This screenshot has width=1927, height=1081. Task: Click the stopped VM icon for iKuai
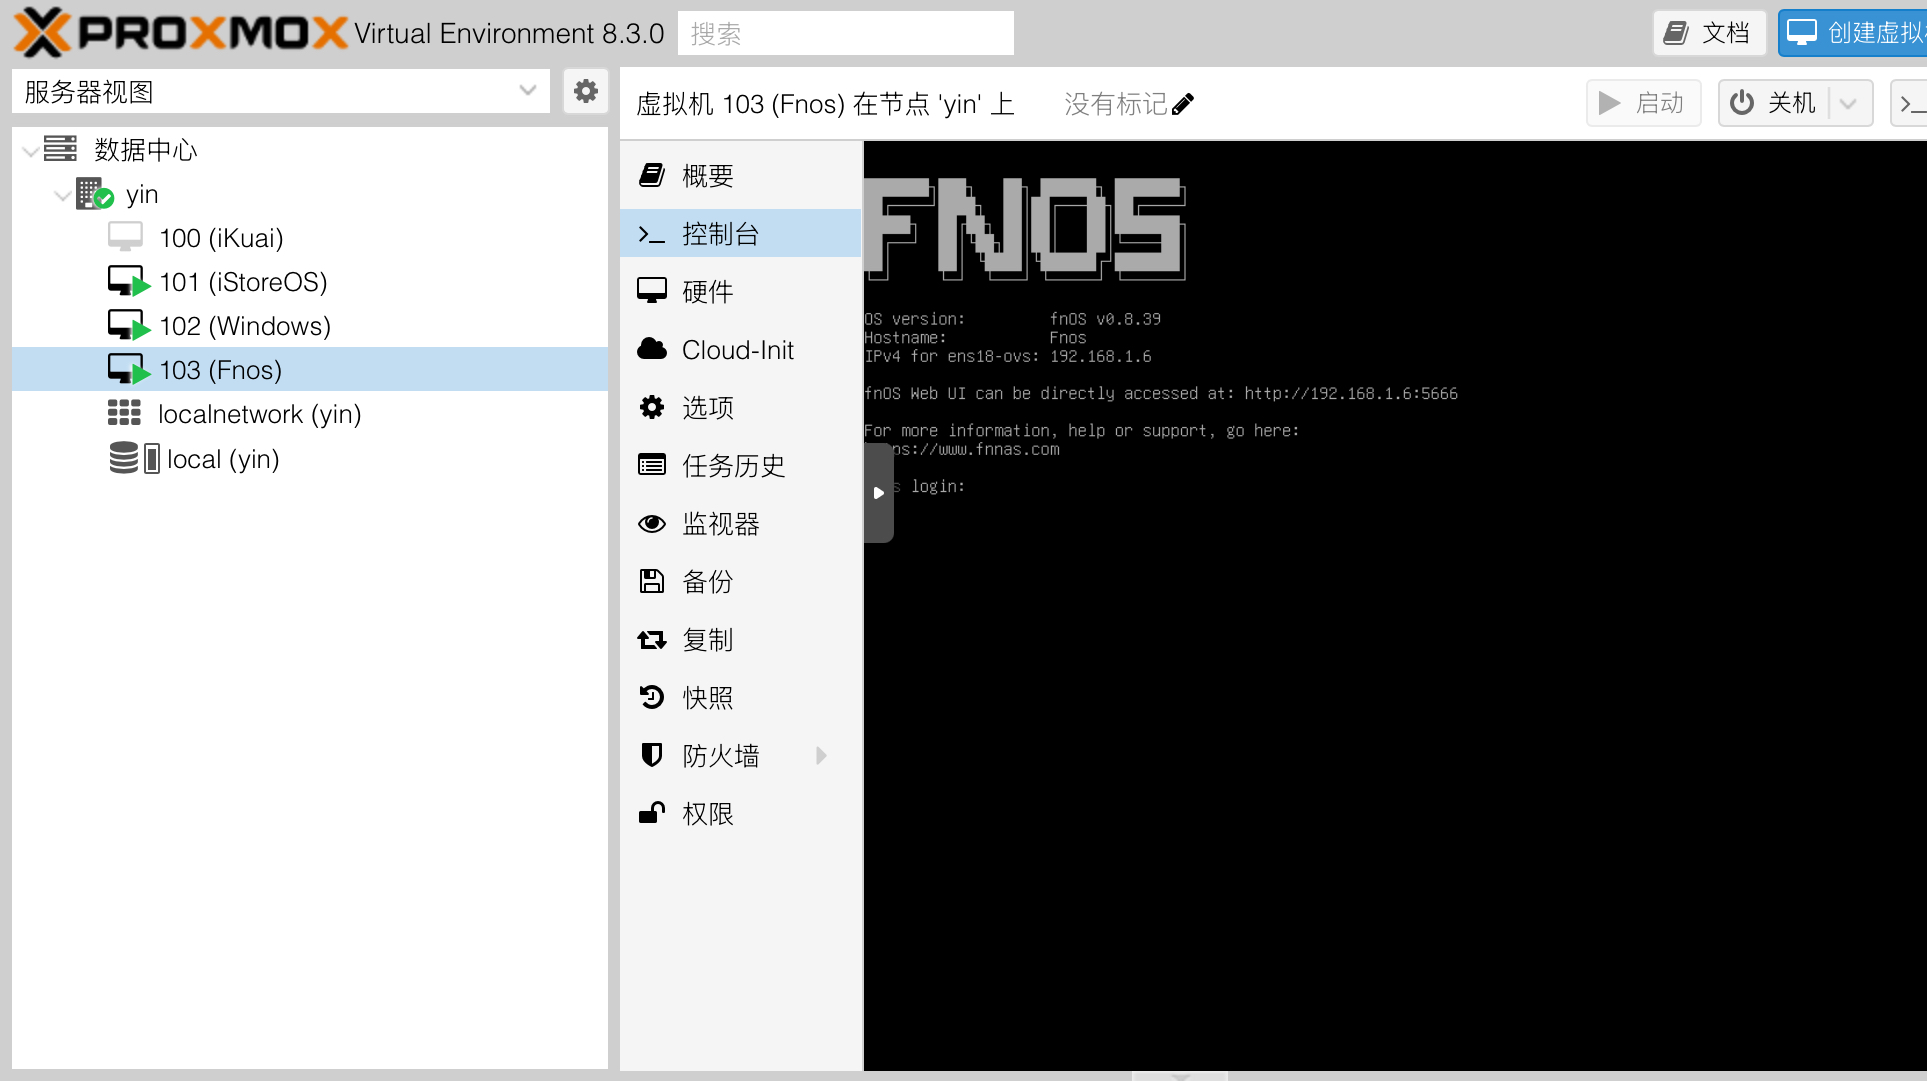point(125,236)
